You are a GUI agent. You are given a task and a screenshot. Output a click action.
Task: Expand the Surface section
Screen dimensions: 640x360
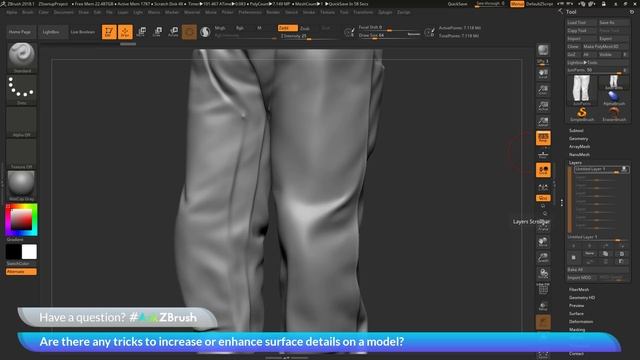point(576,314)
